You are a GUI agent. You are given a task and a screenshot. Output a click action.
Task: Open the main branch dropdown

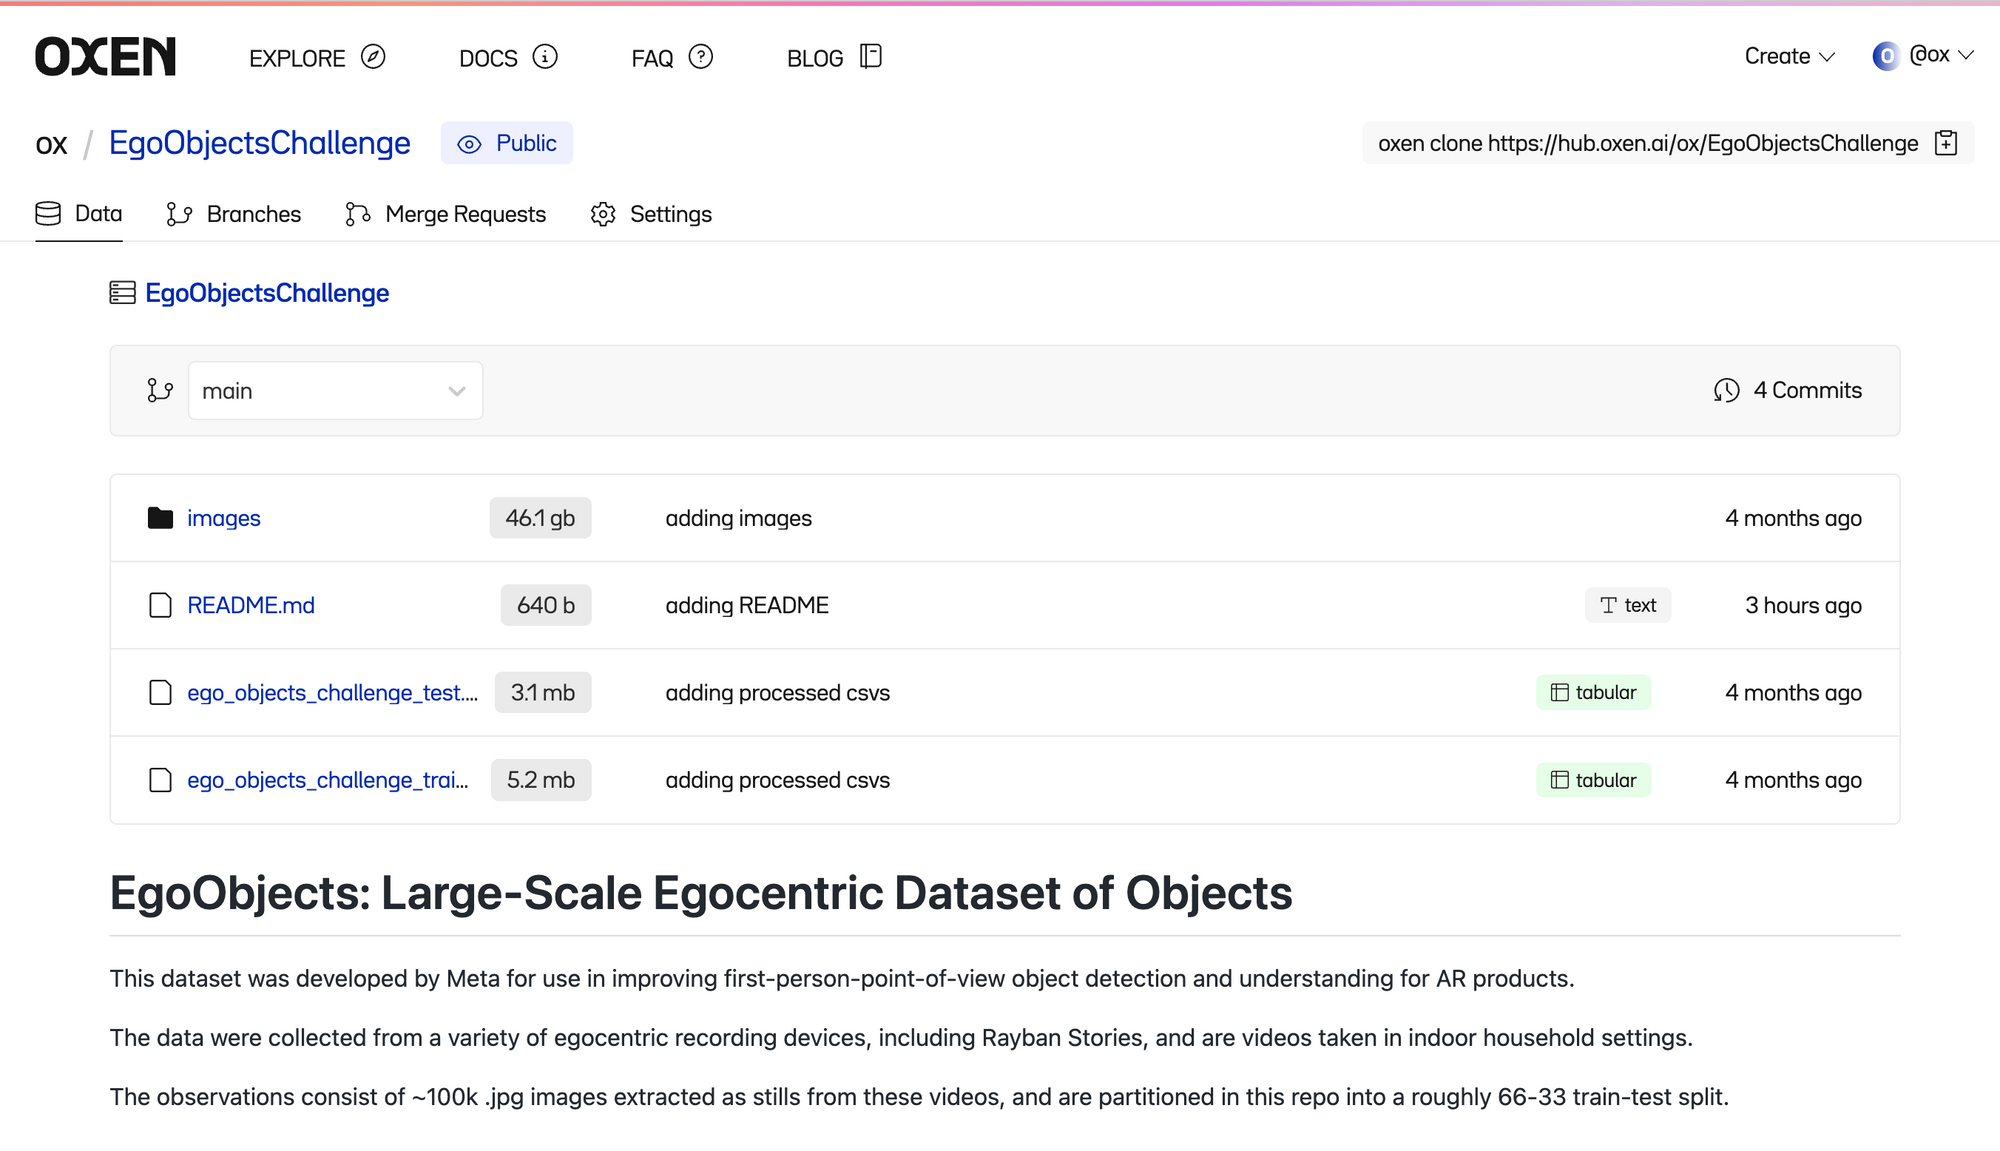pyautogui.click(x=335, y=391)
